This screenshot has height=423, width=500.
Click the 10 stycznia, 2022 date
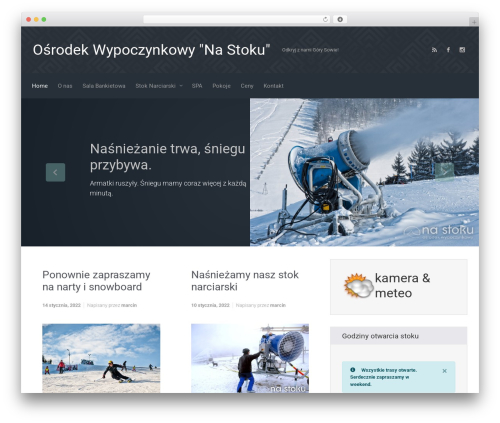[210, 305]
